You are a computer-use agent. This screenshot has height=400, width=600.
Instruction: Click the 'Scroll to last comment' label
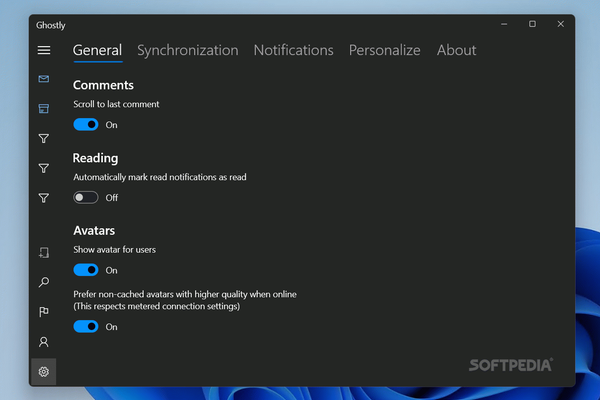pos(116,104)
